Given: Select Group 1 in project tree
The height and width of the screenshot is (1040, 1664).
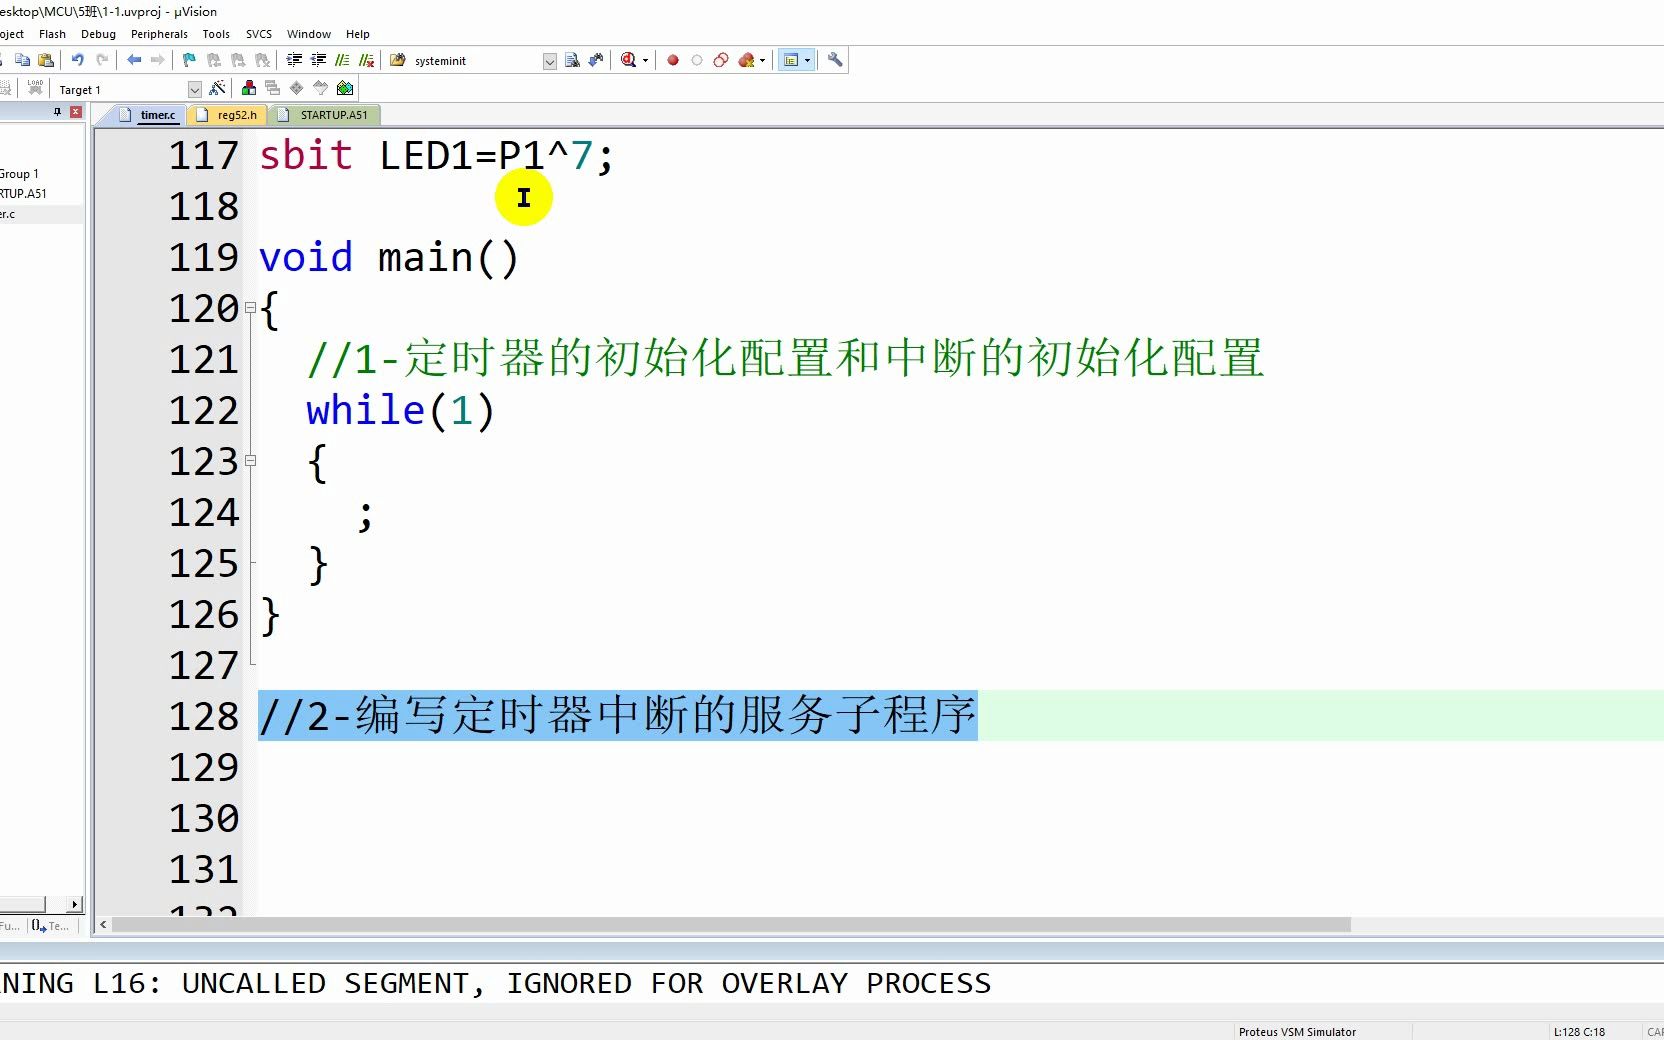Looking at the screenshot, I should coord(19,174).
